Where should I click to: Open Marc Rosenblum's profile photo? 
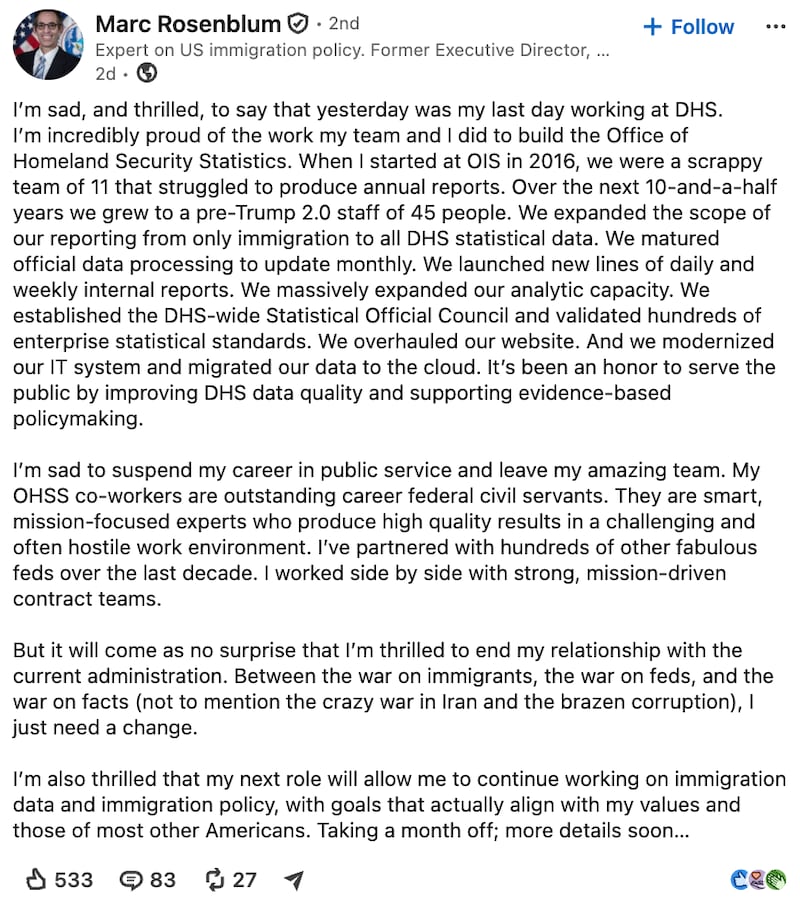[48, 44]
